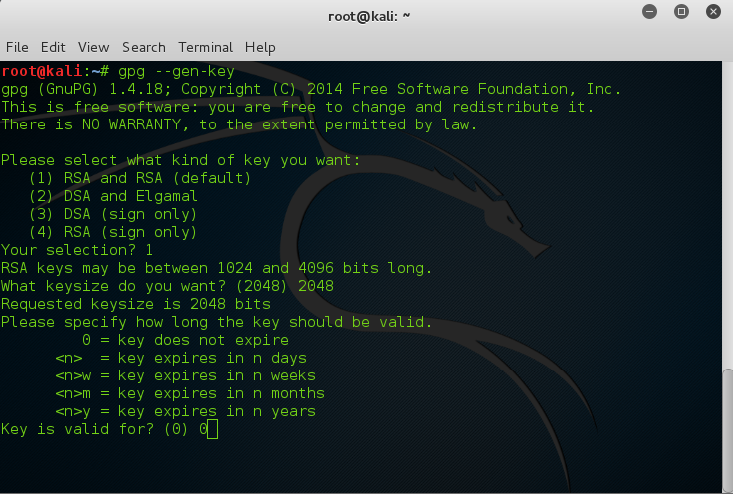
Task: Open the Help menu
Action: (260, 47)
